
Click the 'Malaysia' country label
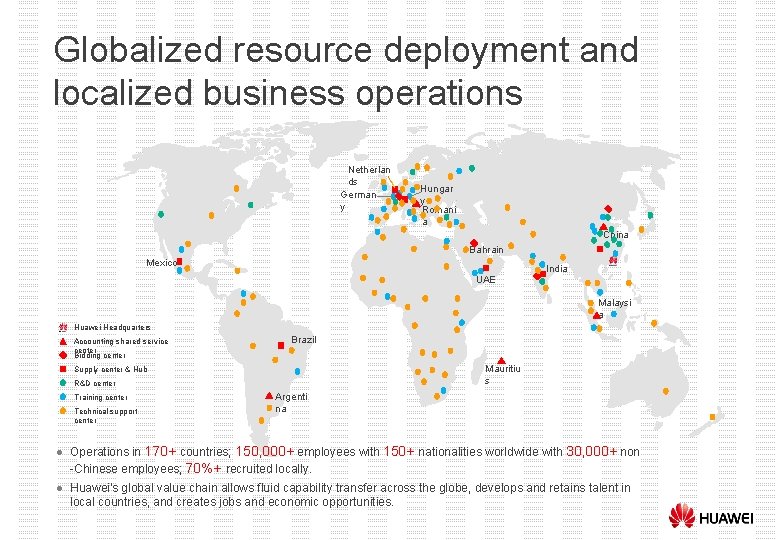pyautogui.click(x=614, y=308)
